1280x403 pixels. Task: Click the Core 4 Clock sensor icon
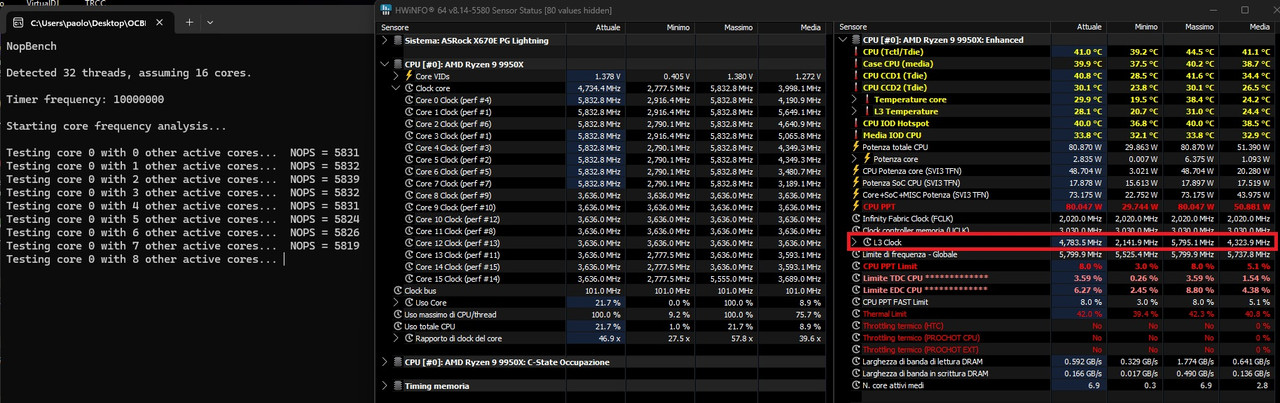(x=408, y=148)
